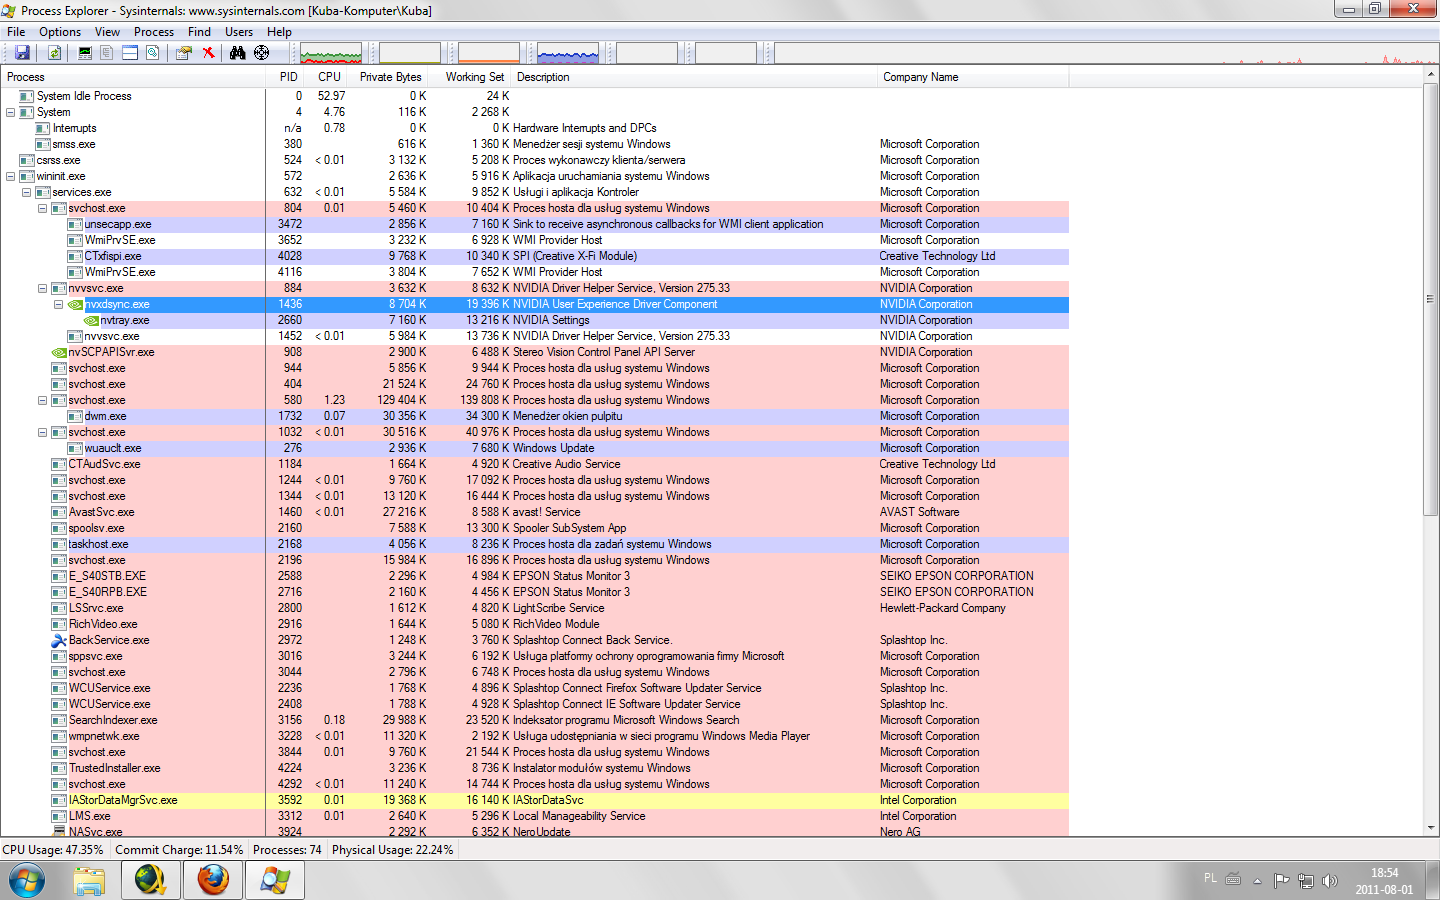The width and height of the screenshot is (1440, 900).
Task: Select the IAStorDataMgrSvc.exe process row
Action: pos(123,800)
